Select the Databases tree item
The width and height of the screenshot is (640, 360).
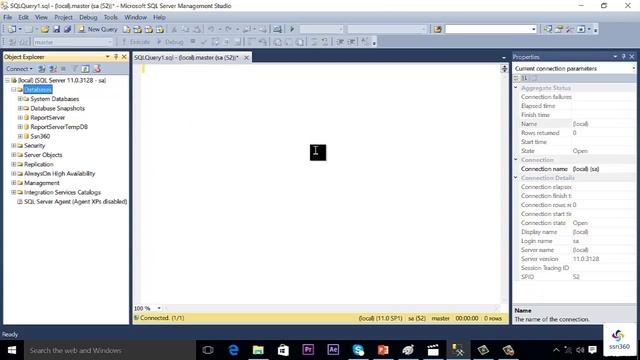click(38, 89)
